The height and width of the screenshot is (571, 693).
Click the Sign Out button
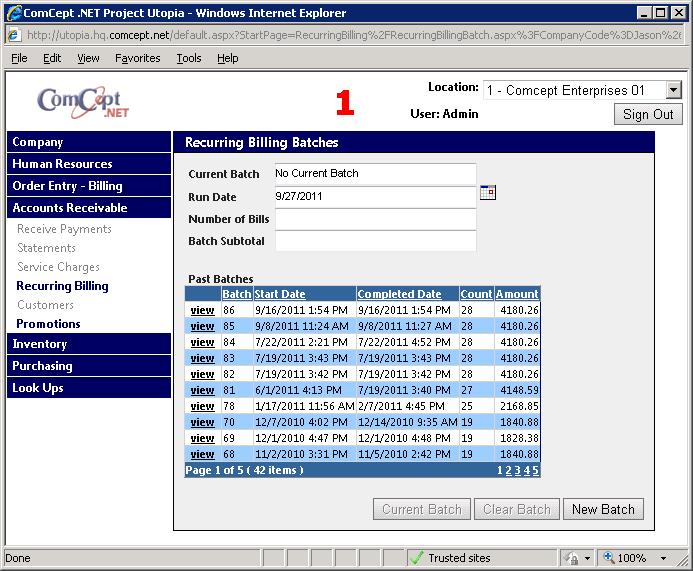(648, 114)
